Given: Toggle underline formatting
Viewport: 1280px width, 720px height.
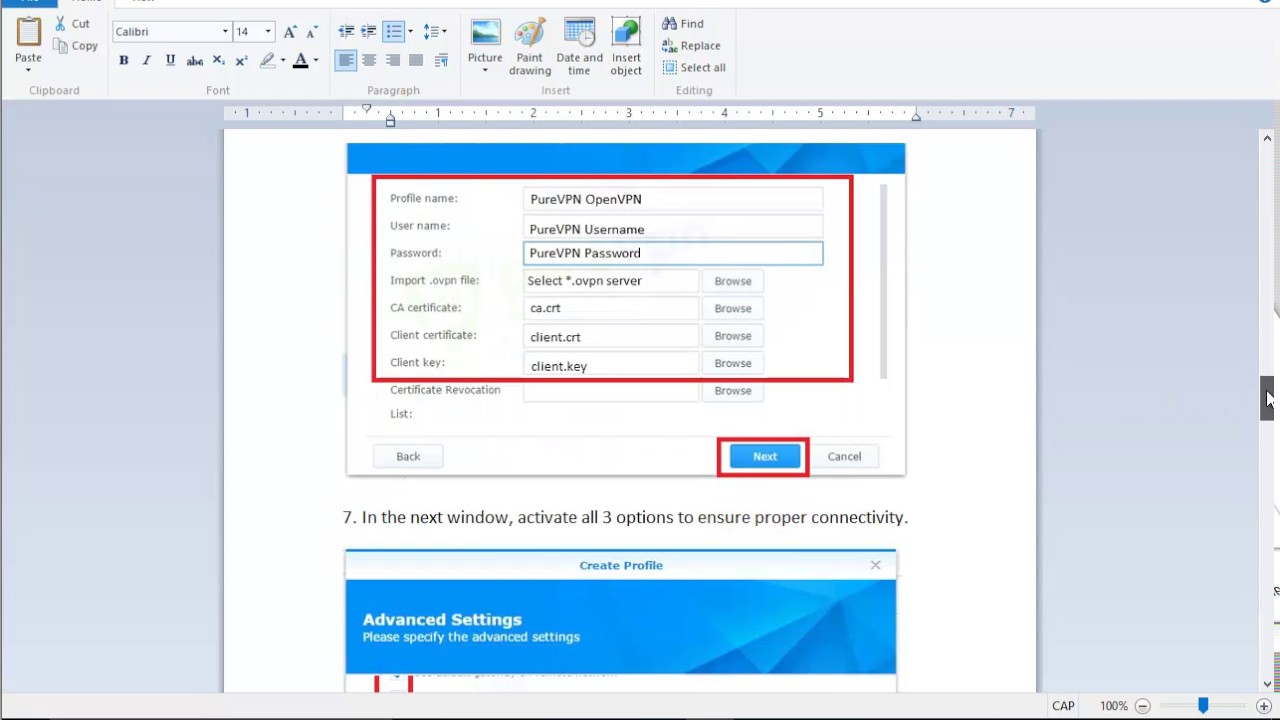Looking at the screenshot, I should (x=170, y=61).
